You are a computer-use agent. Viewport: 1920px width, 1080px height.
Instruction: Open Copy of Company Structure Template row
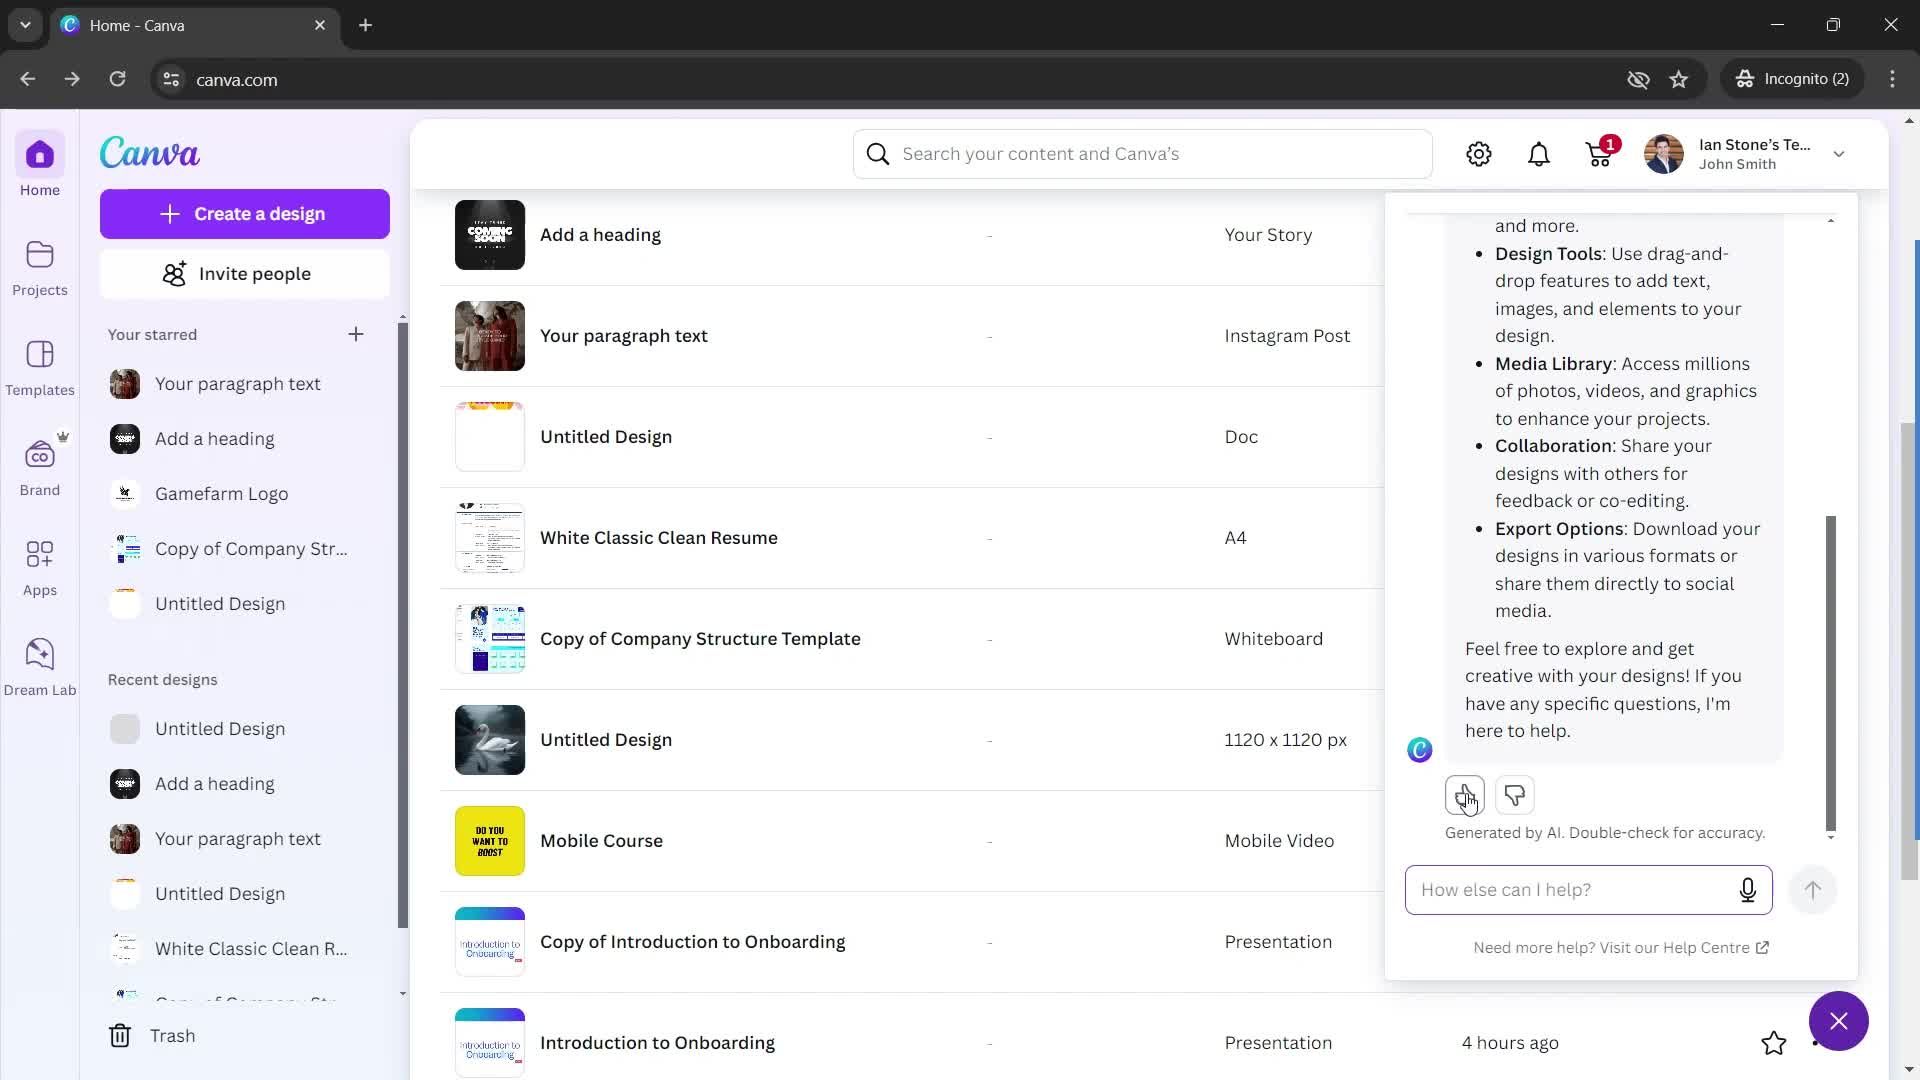click(x=912, y=639)
